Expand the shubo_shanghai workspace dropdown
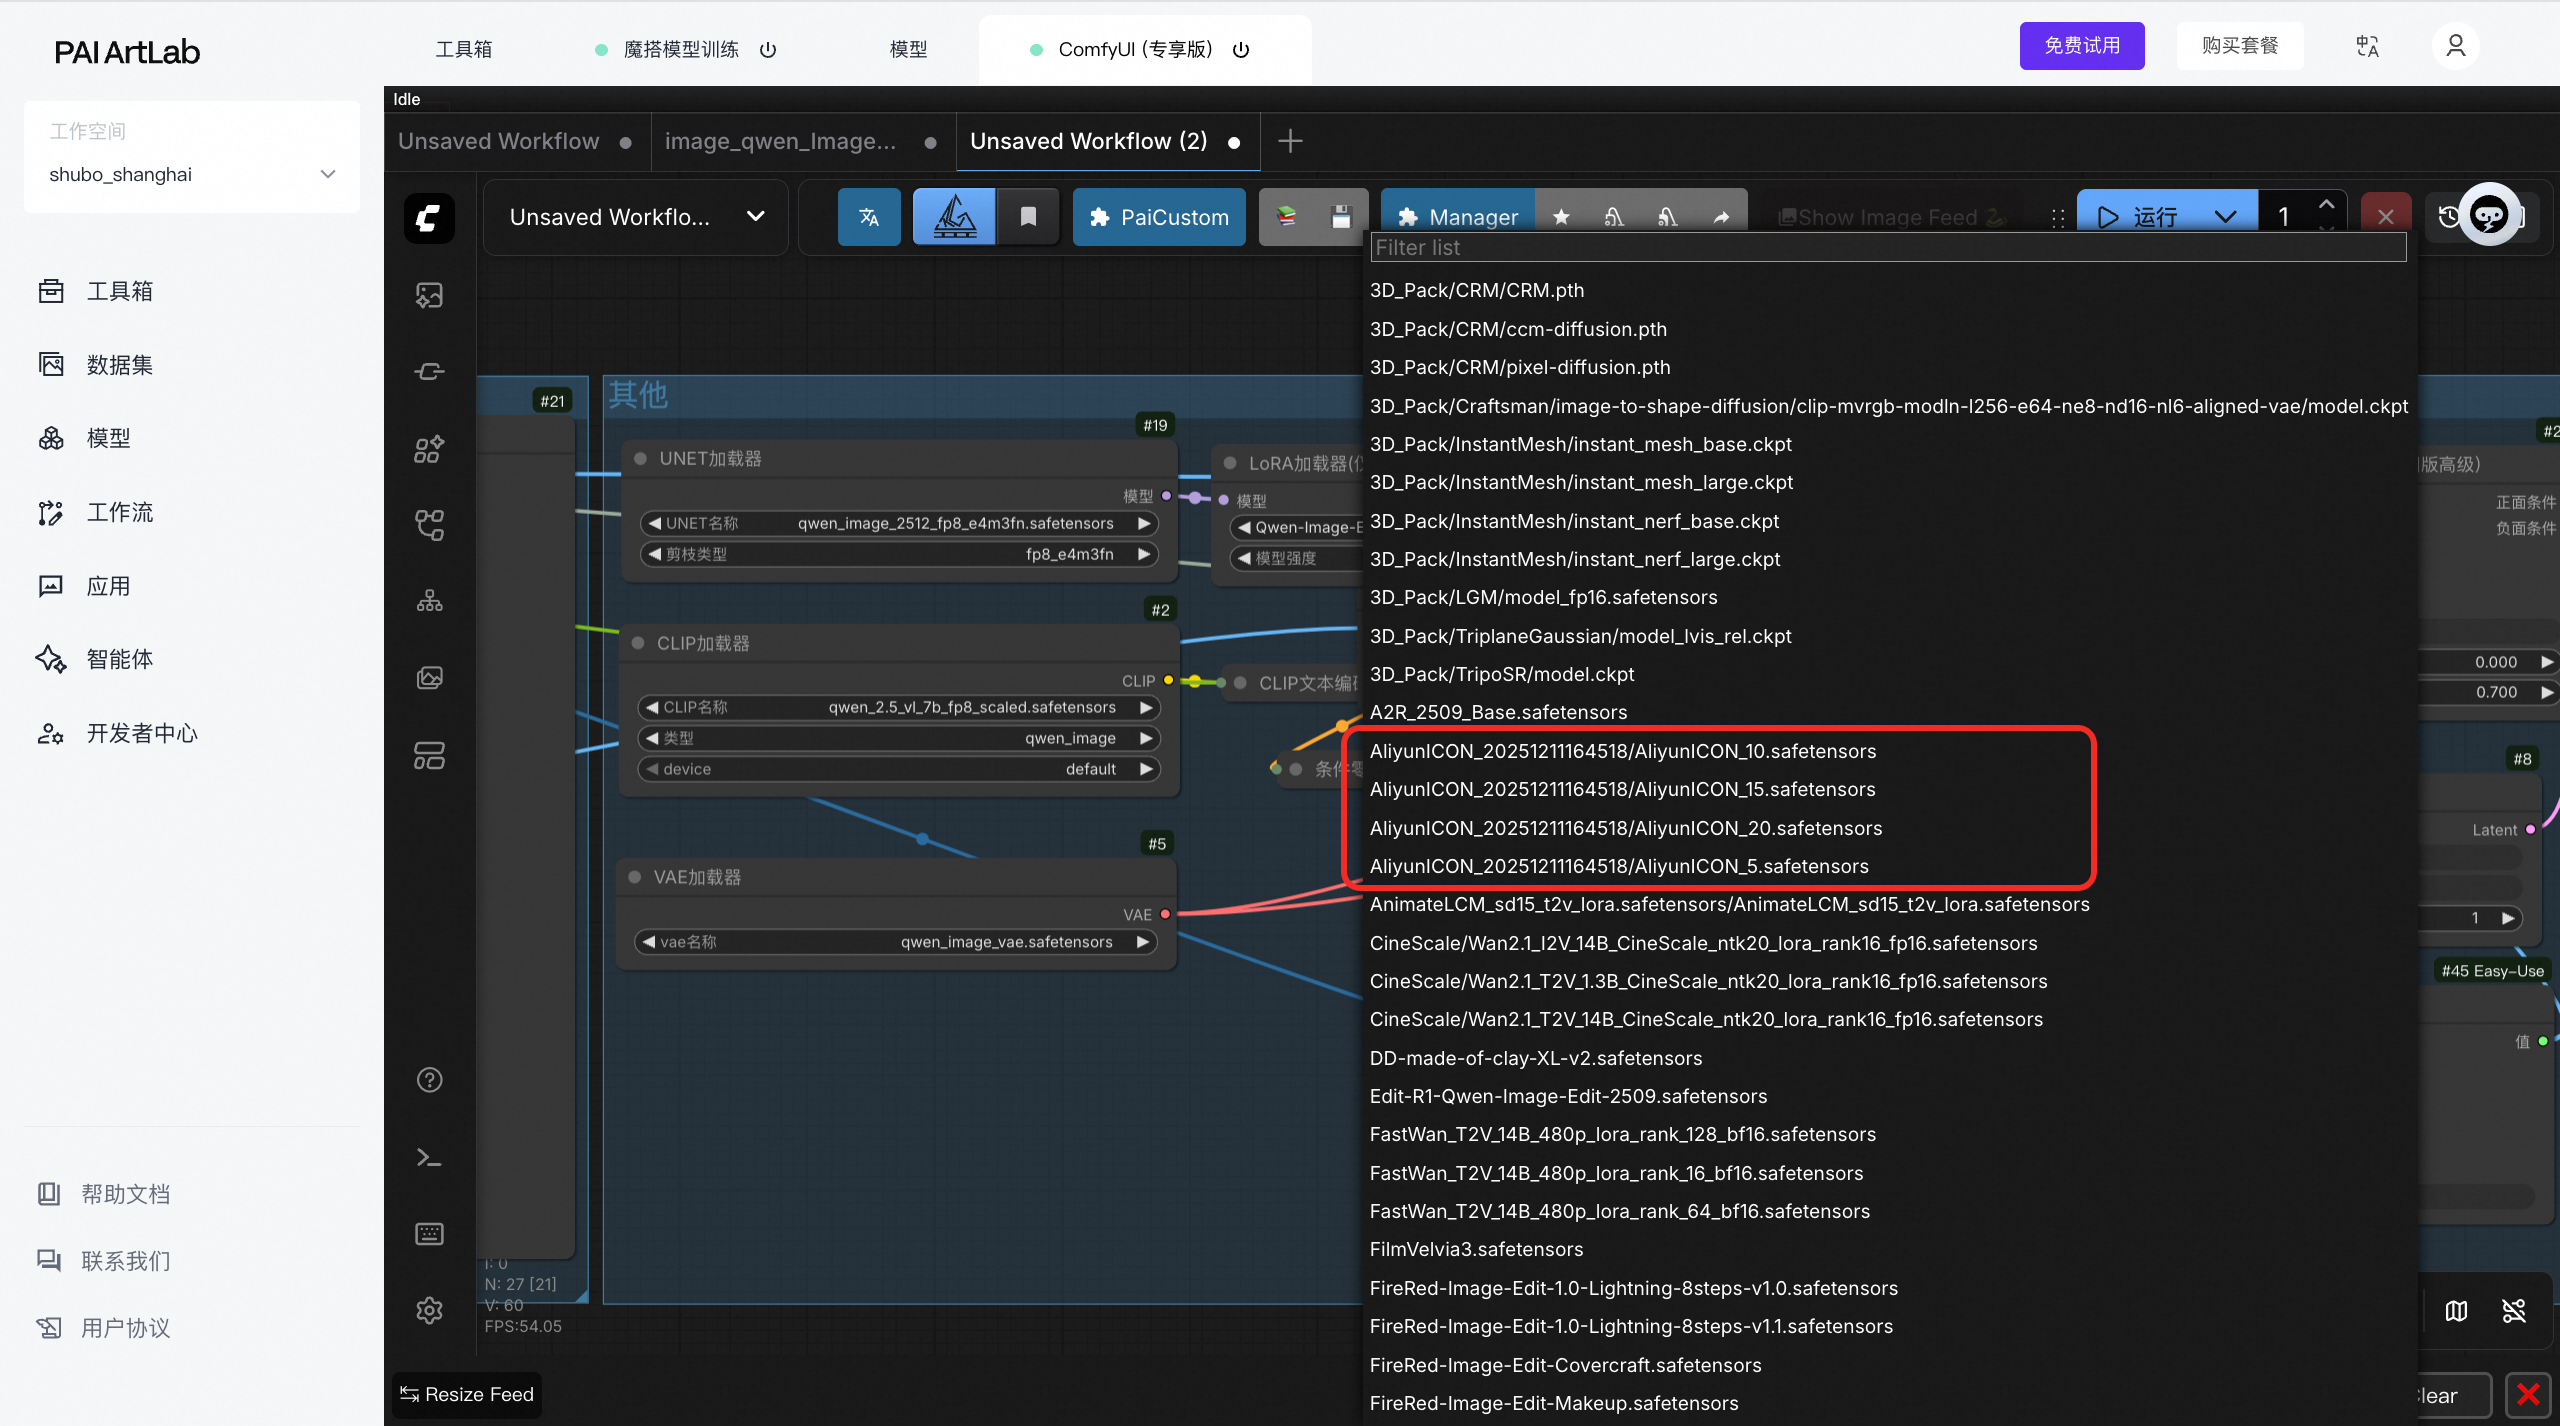This screenshot has height=1426, width=2560. coord(327,174)
